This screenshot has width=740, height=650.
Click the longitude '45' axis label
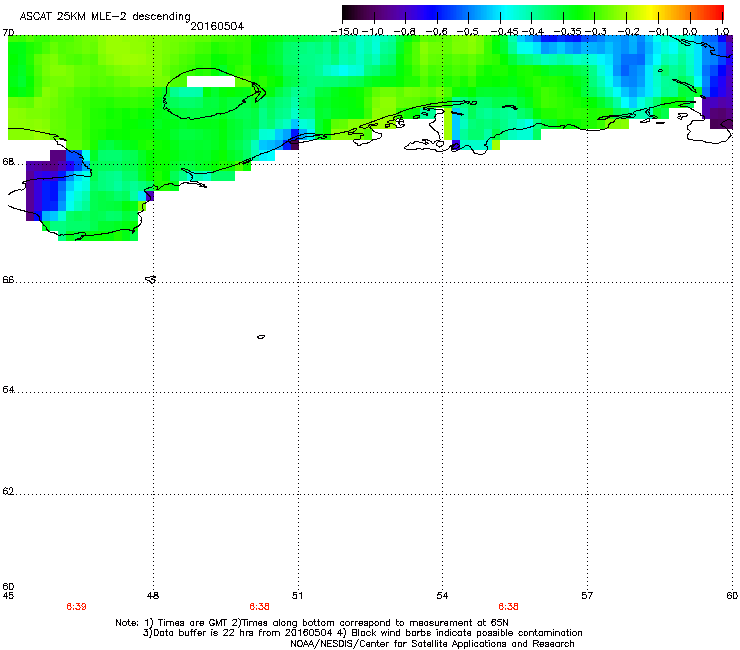[x=8, y=596]
